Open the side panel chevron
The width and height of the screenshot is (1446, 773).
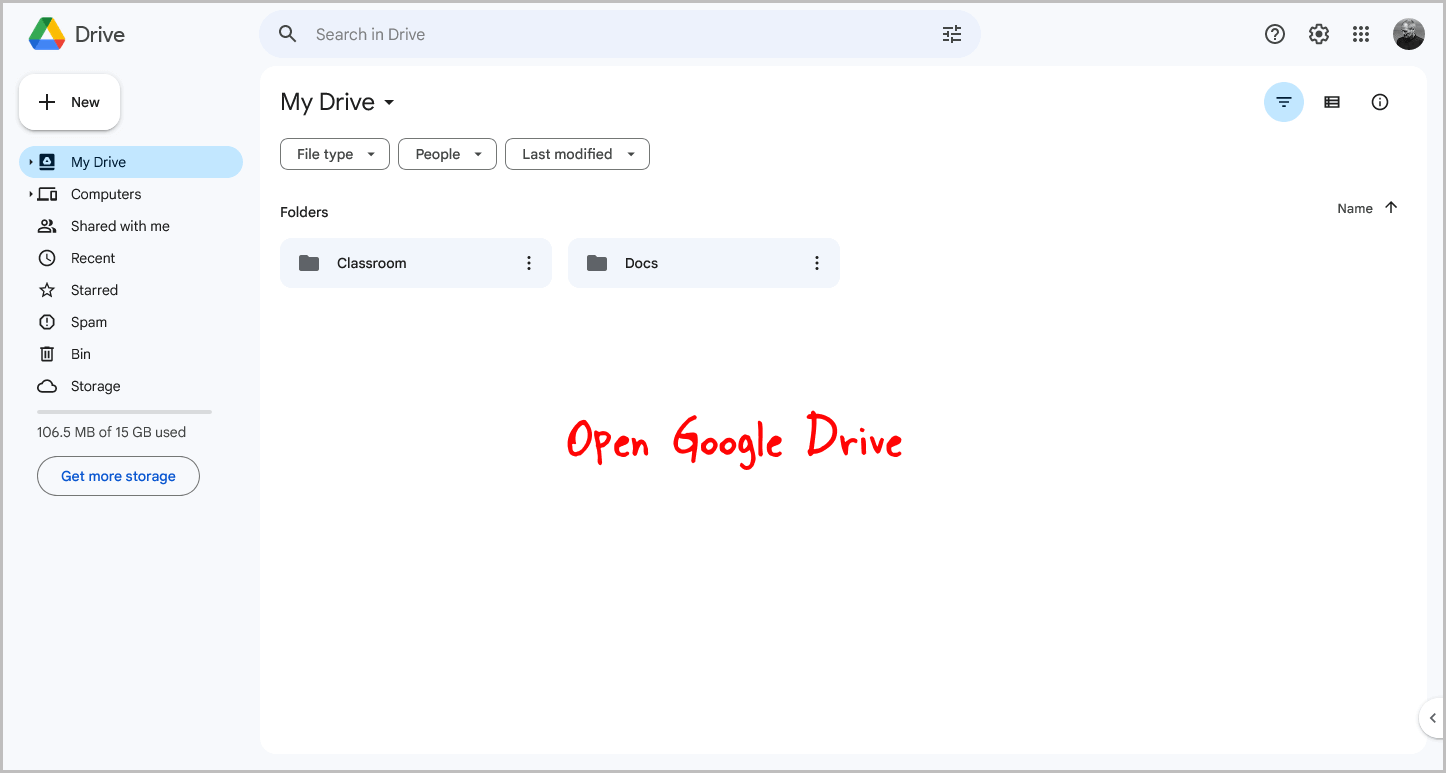(x=1433, y=718)
